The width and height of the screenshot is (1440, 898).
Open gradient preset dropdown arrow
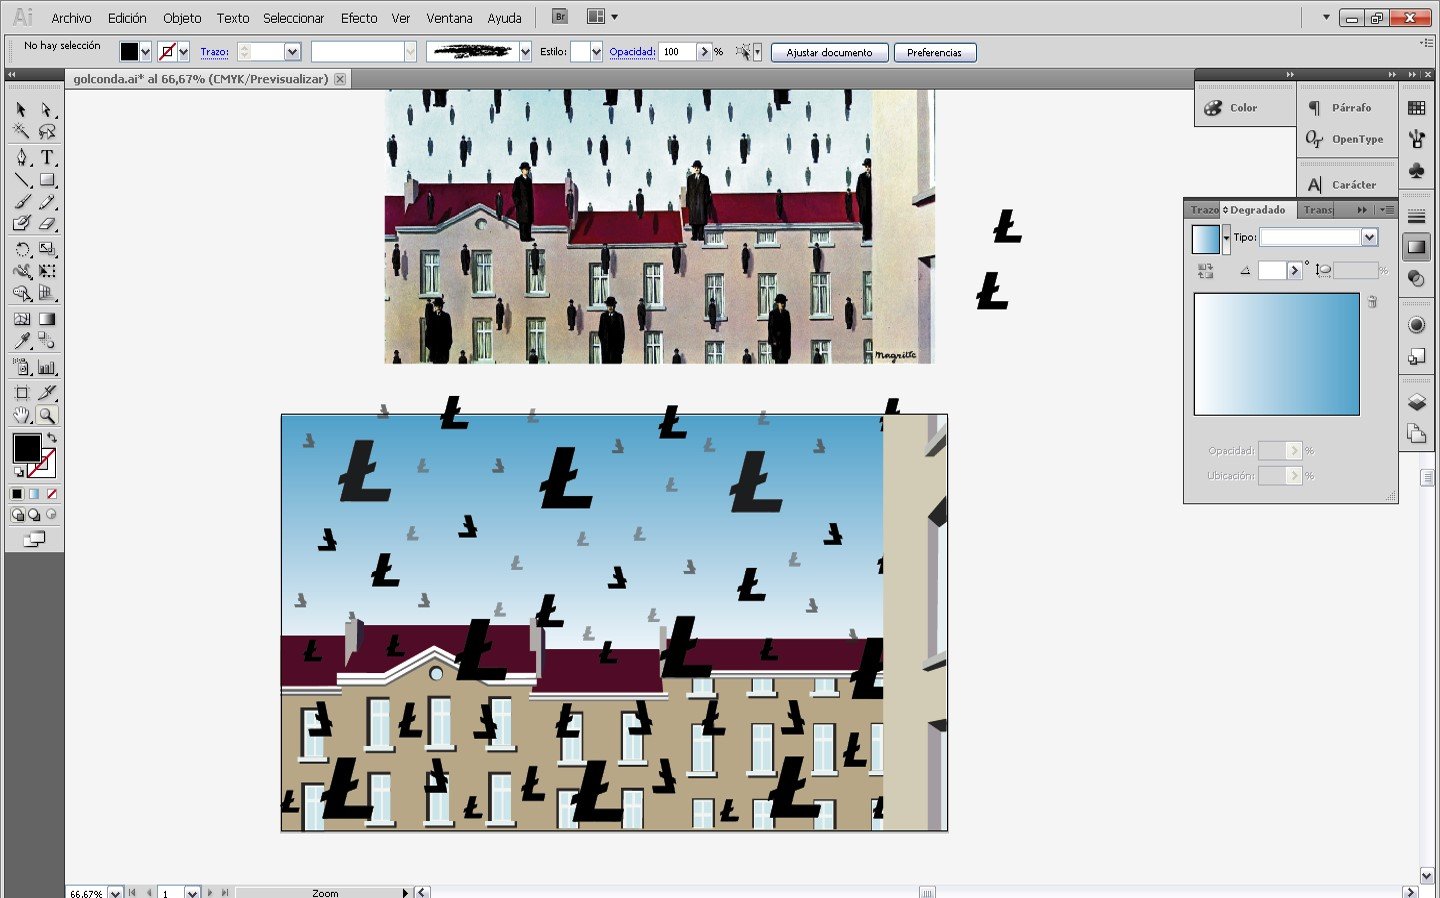1226,238
